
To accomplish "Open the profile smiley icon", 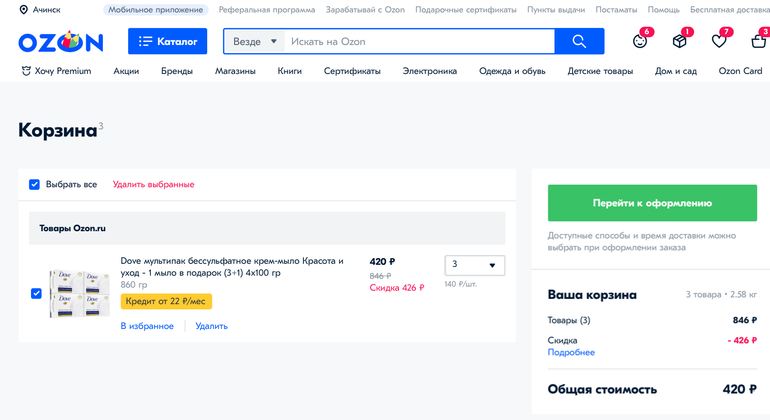I will pyautogui.click(x=641, y=41).
